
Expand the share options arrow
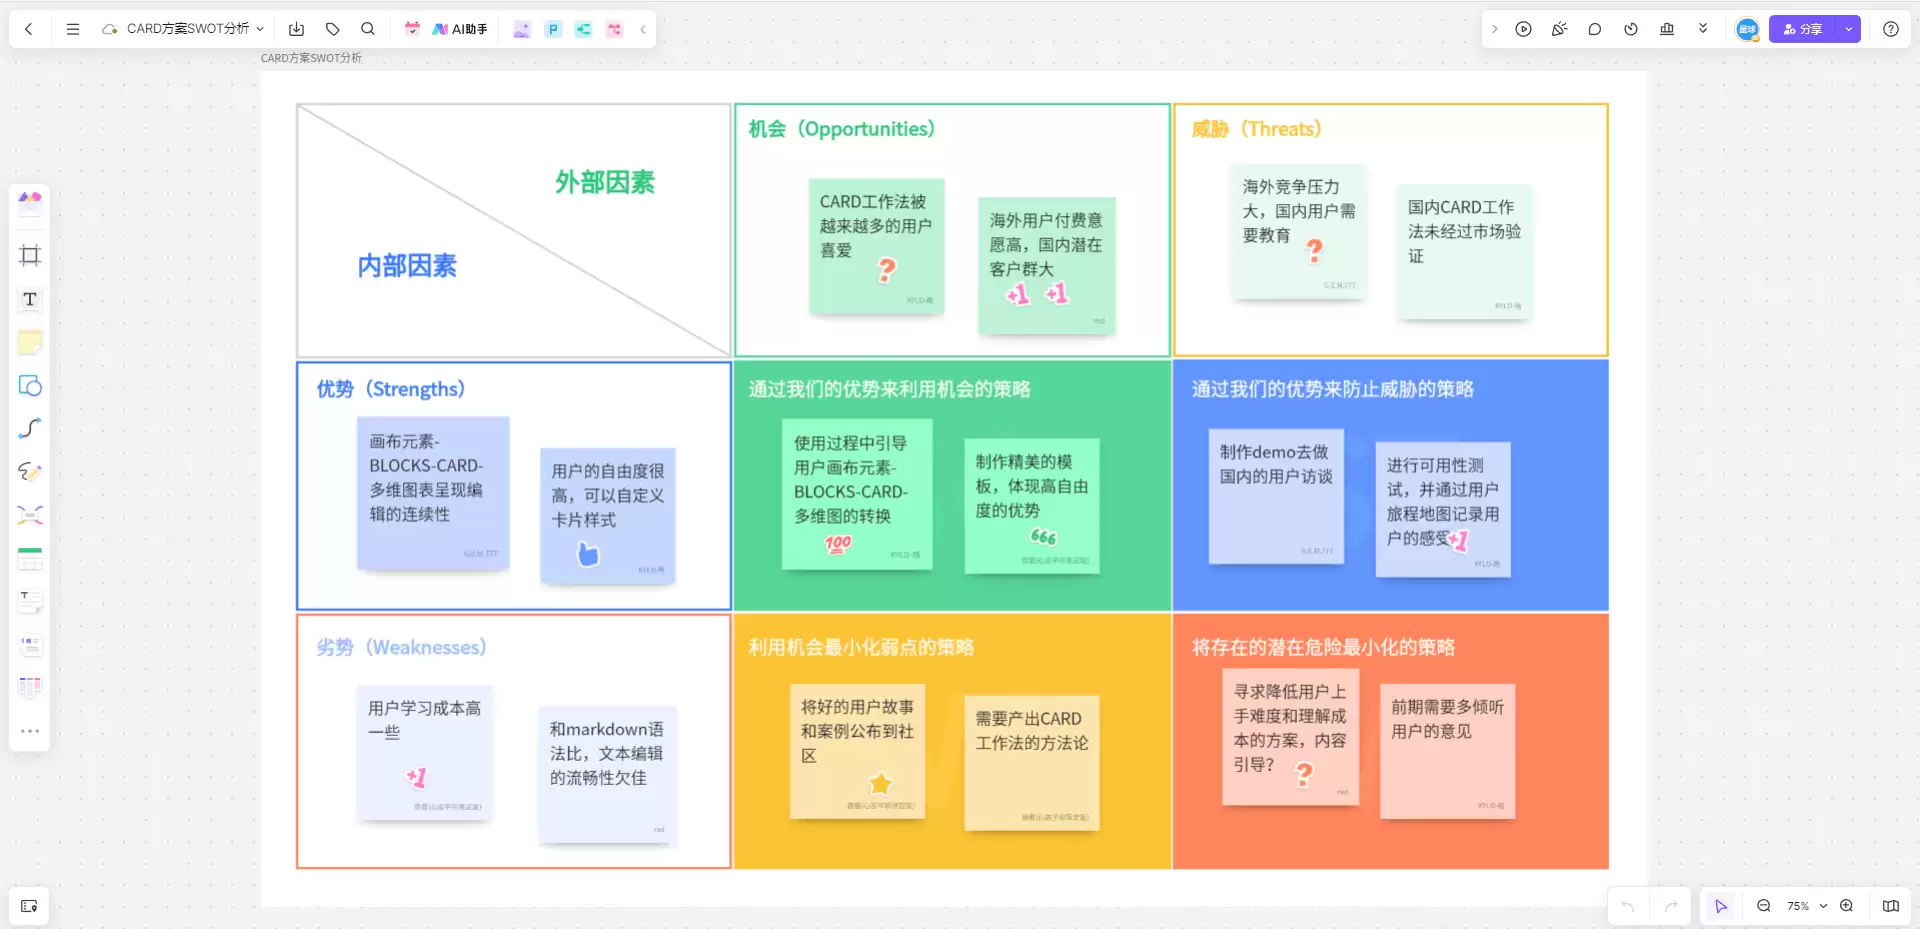tap(1849, 29)
